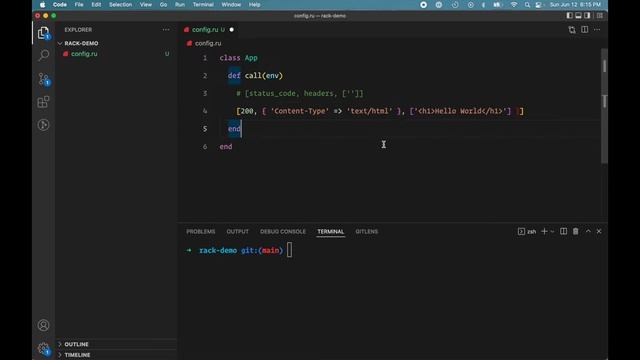Viewport: 640px width, 360px height.
Task: Open the Help menu
Action: click(x=254, y=4)
